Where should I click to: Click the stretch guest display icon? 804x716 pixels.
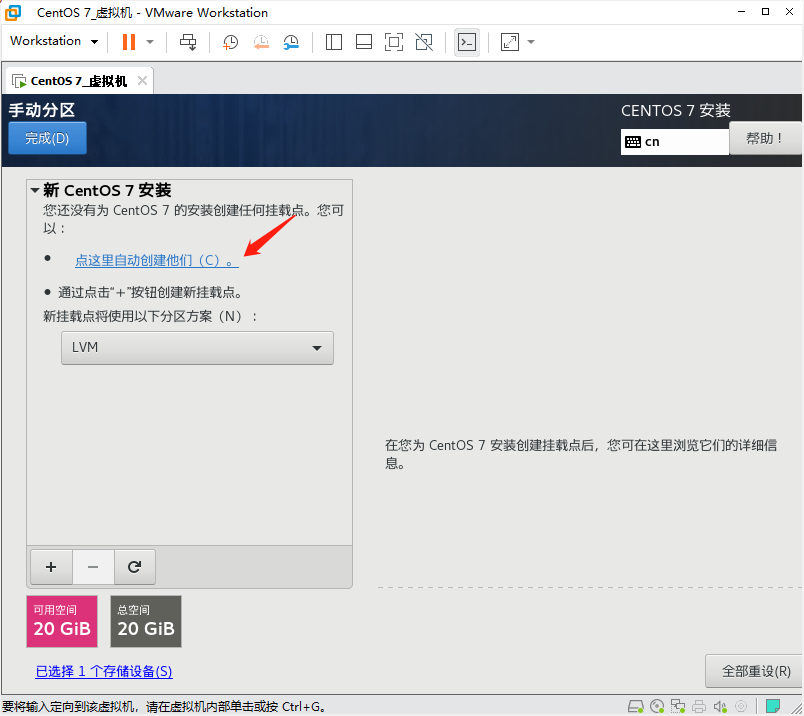click(510, 42)
